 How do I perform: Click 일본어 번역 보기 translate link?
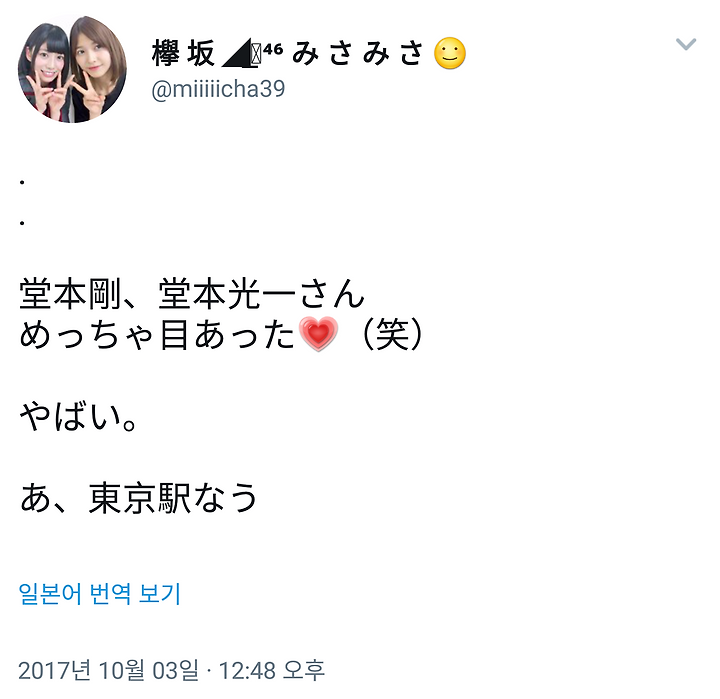coord(100,593)
